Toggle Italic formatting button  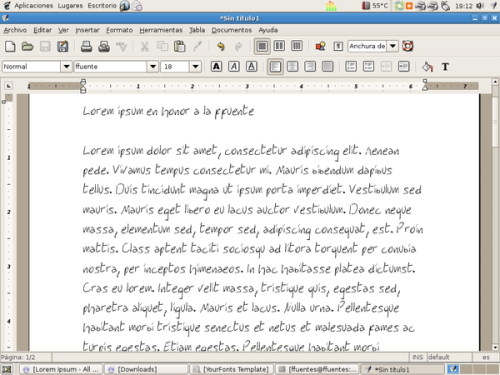point(234,67)
